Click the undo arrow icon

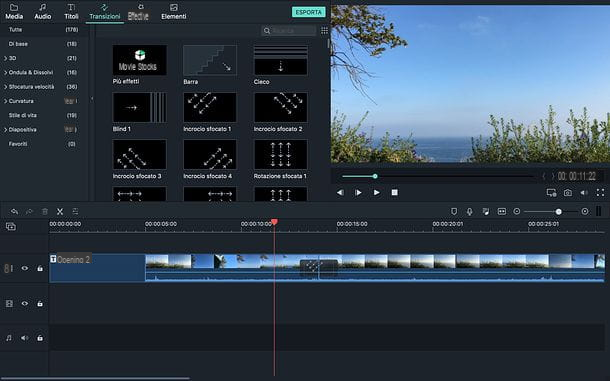point(14,211)
